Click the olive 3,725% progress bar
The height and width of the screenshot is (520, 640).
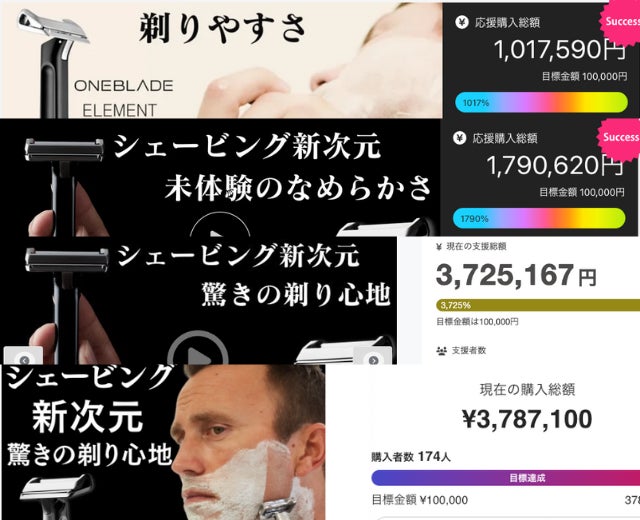(x=538, y=305)
